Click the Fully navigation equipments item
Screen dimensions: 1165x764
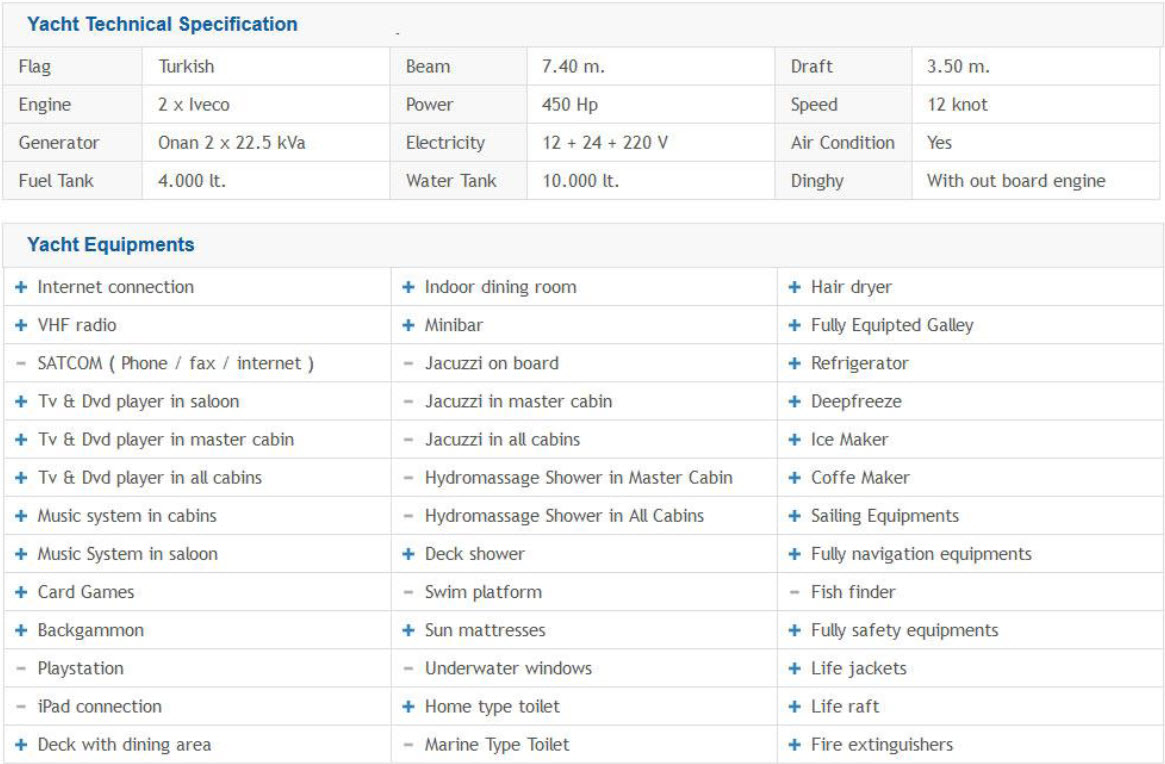point(920,554)
